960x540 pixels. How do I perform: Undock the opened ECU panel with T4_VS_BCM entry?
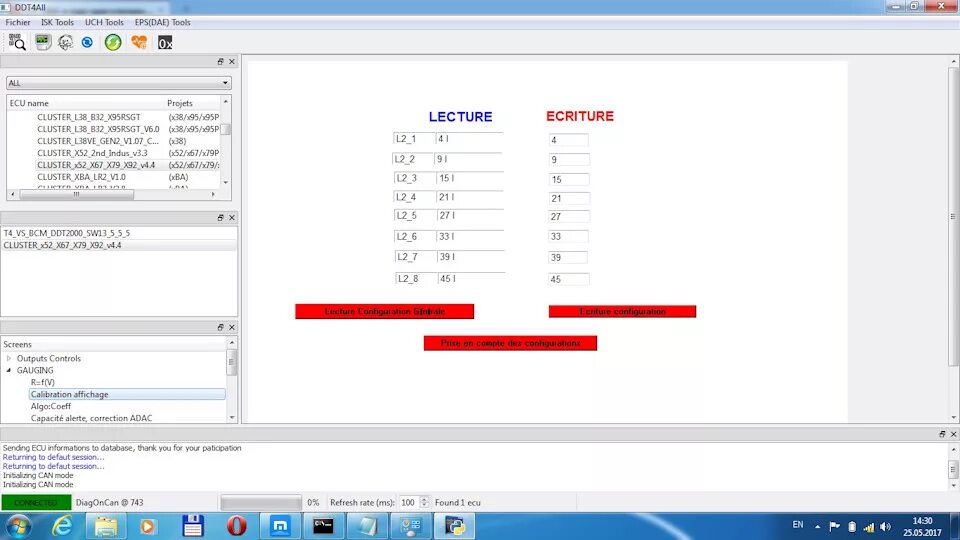click(x=220, y=217)
